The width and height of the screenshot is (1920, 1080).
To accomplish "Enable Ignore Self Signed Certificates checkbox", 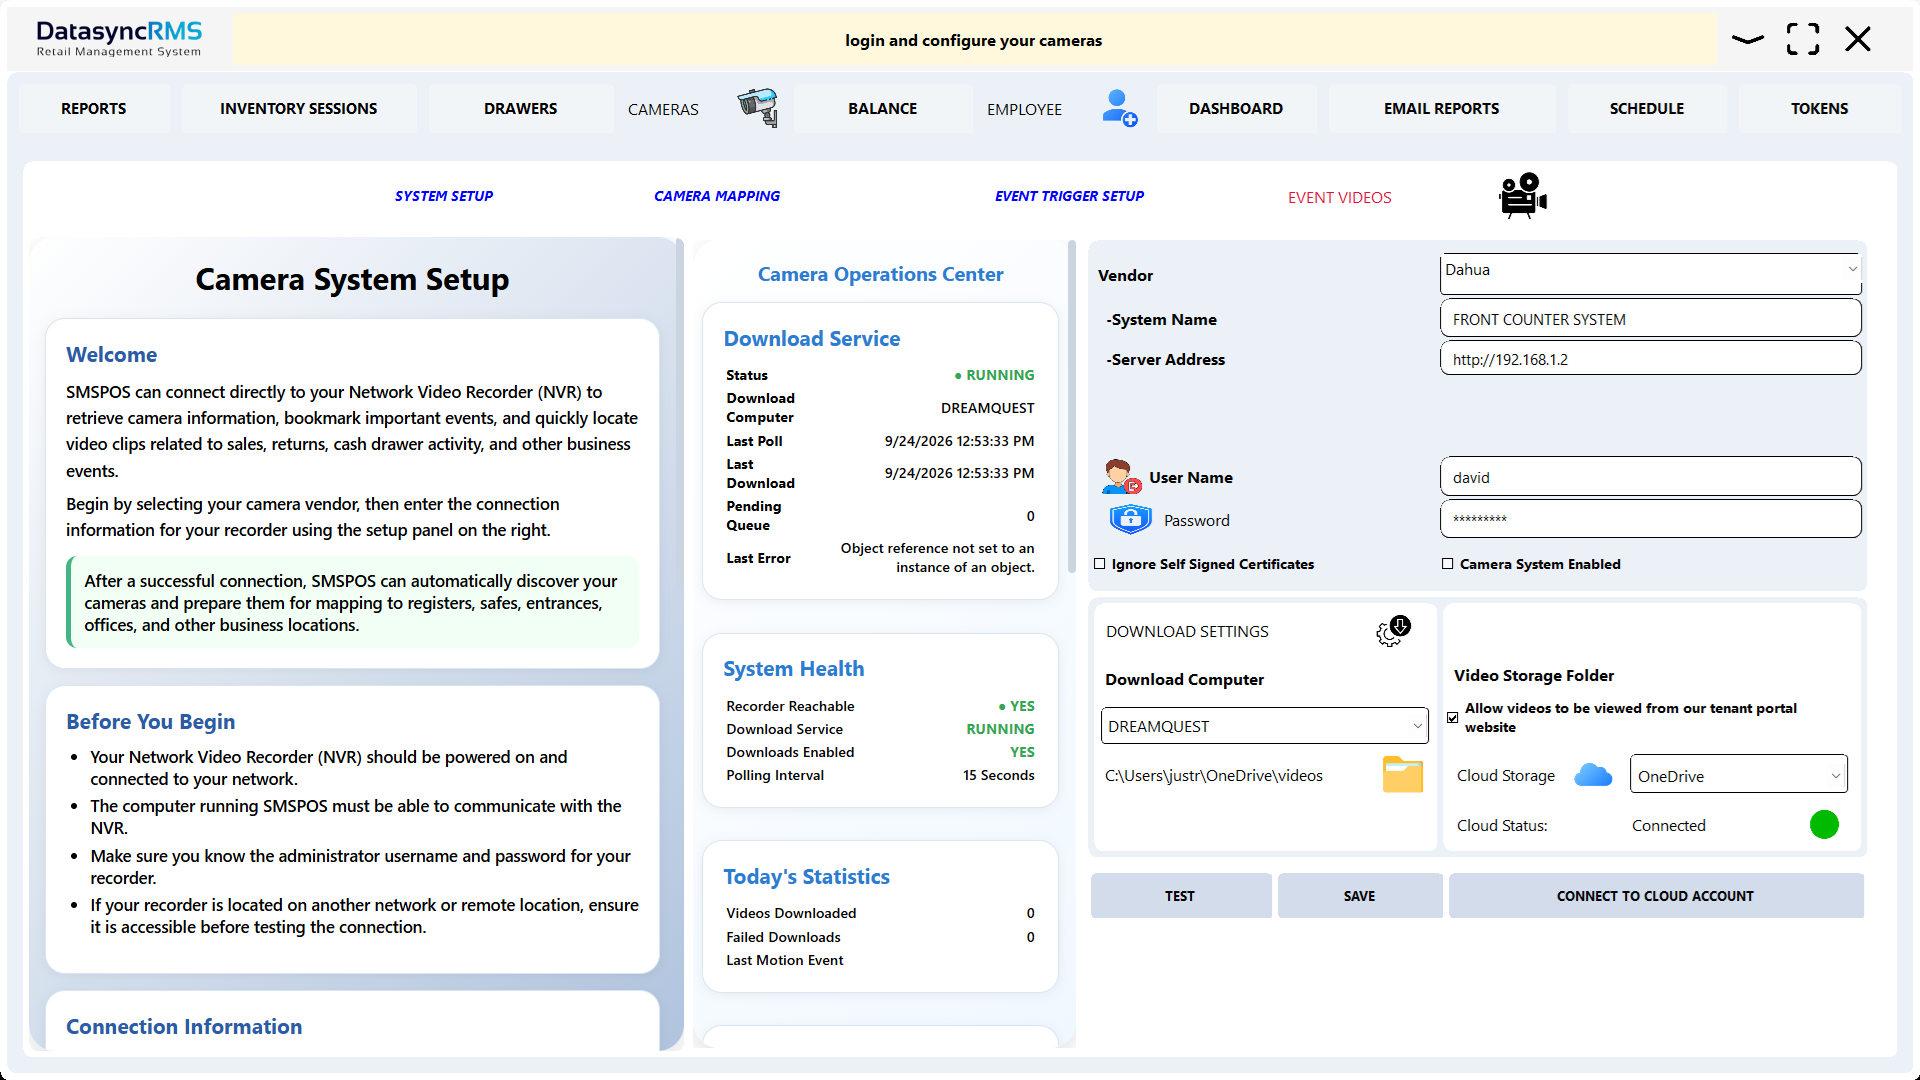I will pyautogui.click(x=1100, y=564).
